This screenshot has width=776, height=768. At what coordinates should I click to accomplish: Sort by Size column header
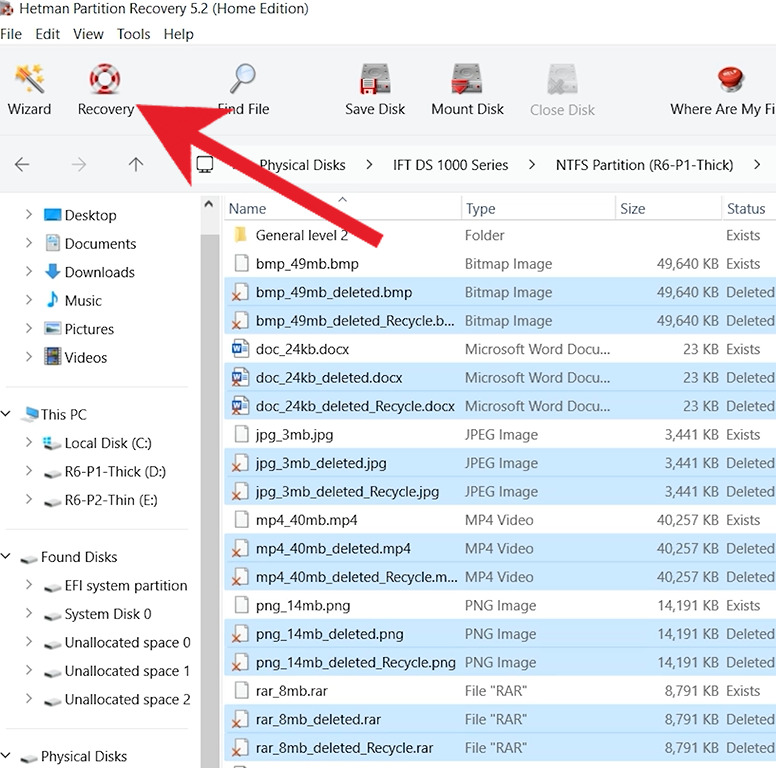tap(668, 208)
